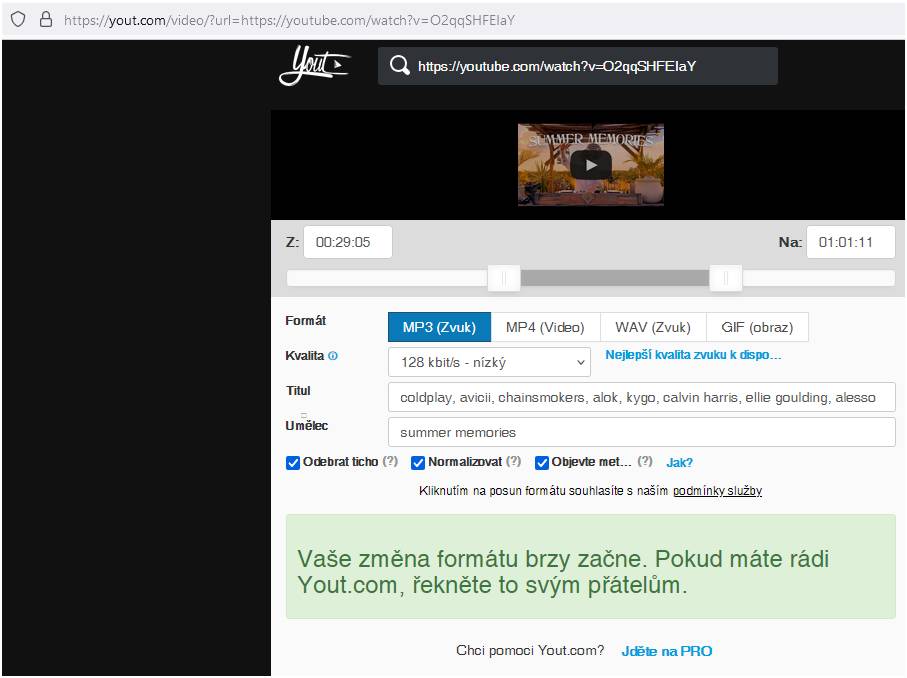Click the Umělec text field
Image resolution: width=907 pixels, height=678 pixels.
coord(641,432)
